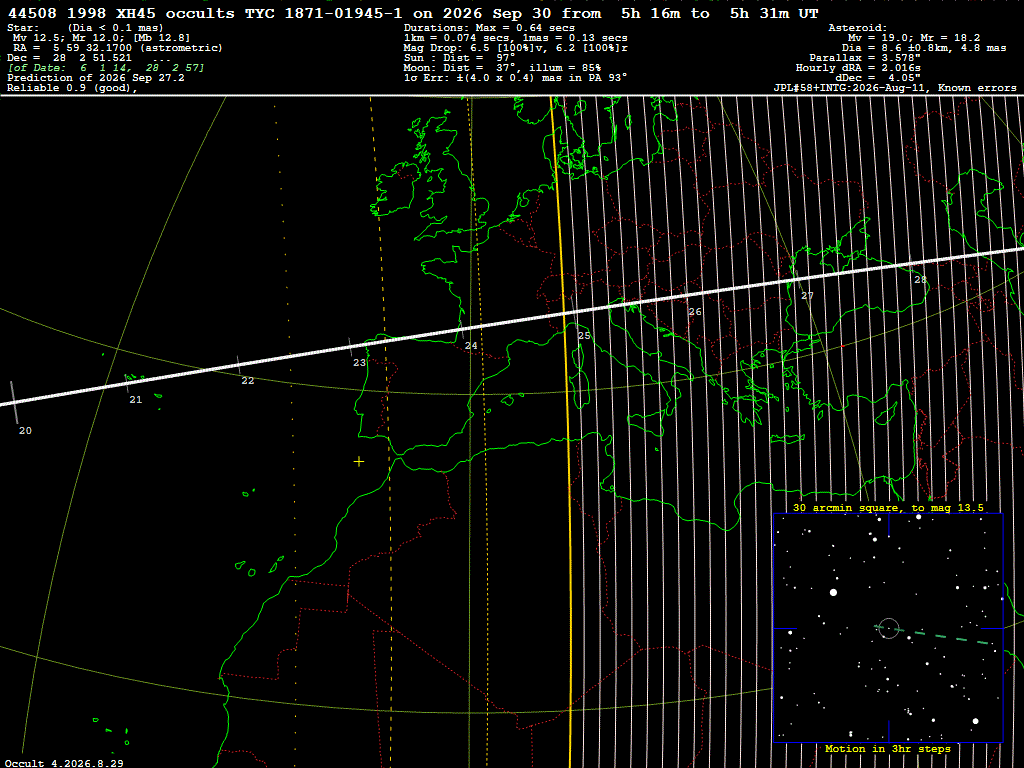Click time marker 21 on the path
1024x768 pixels.
(x=136, y=400)
